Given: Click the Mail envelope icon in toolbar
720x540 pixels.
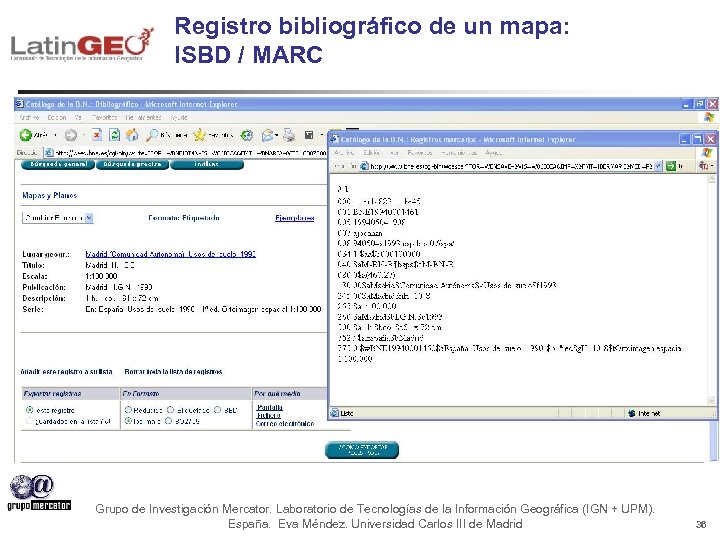Looking at the screenshot, I should (x=267, y=135).
